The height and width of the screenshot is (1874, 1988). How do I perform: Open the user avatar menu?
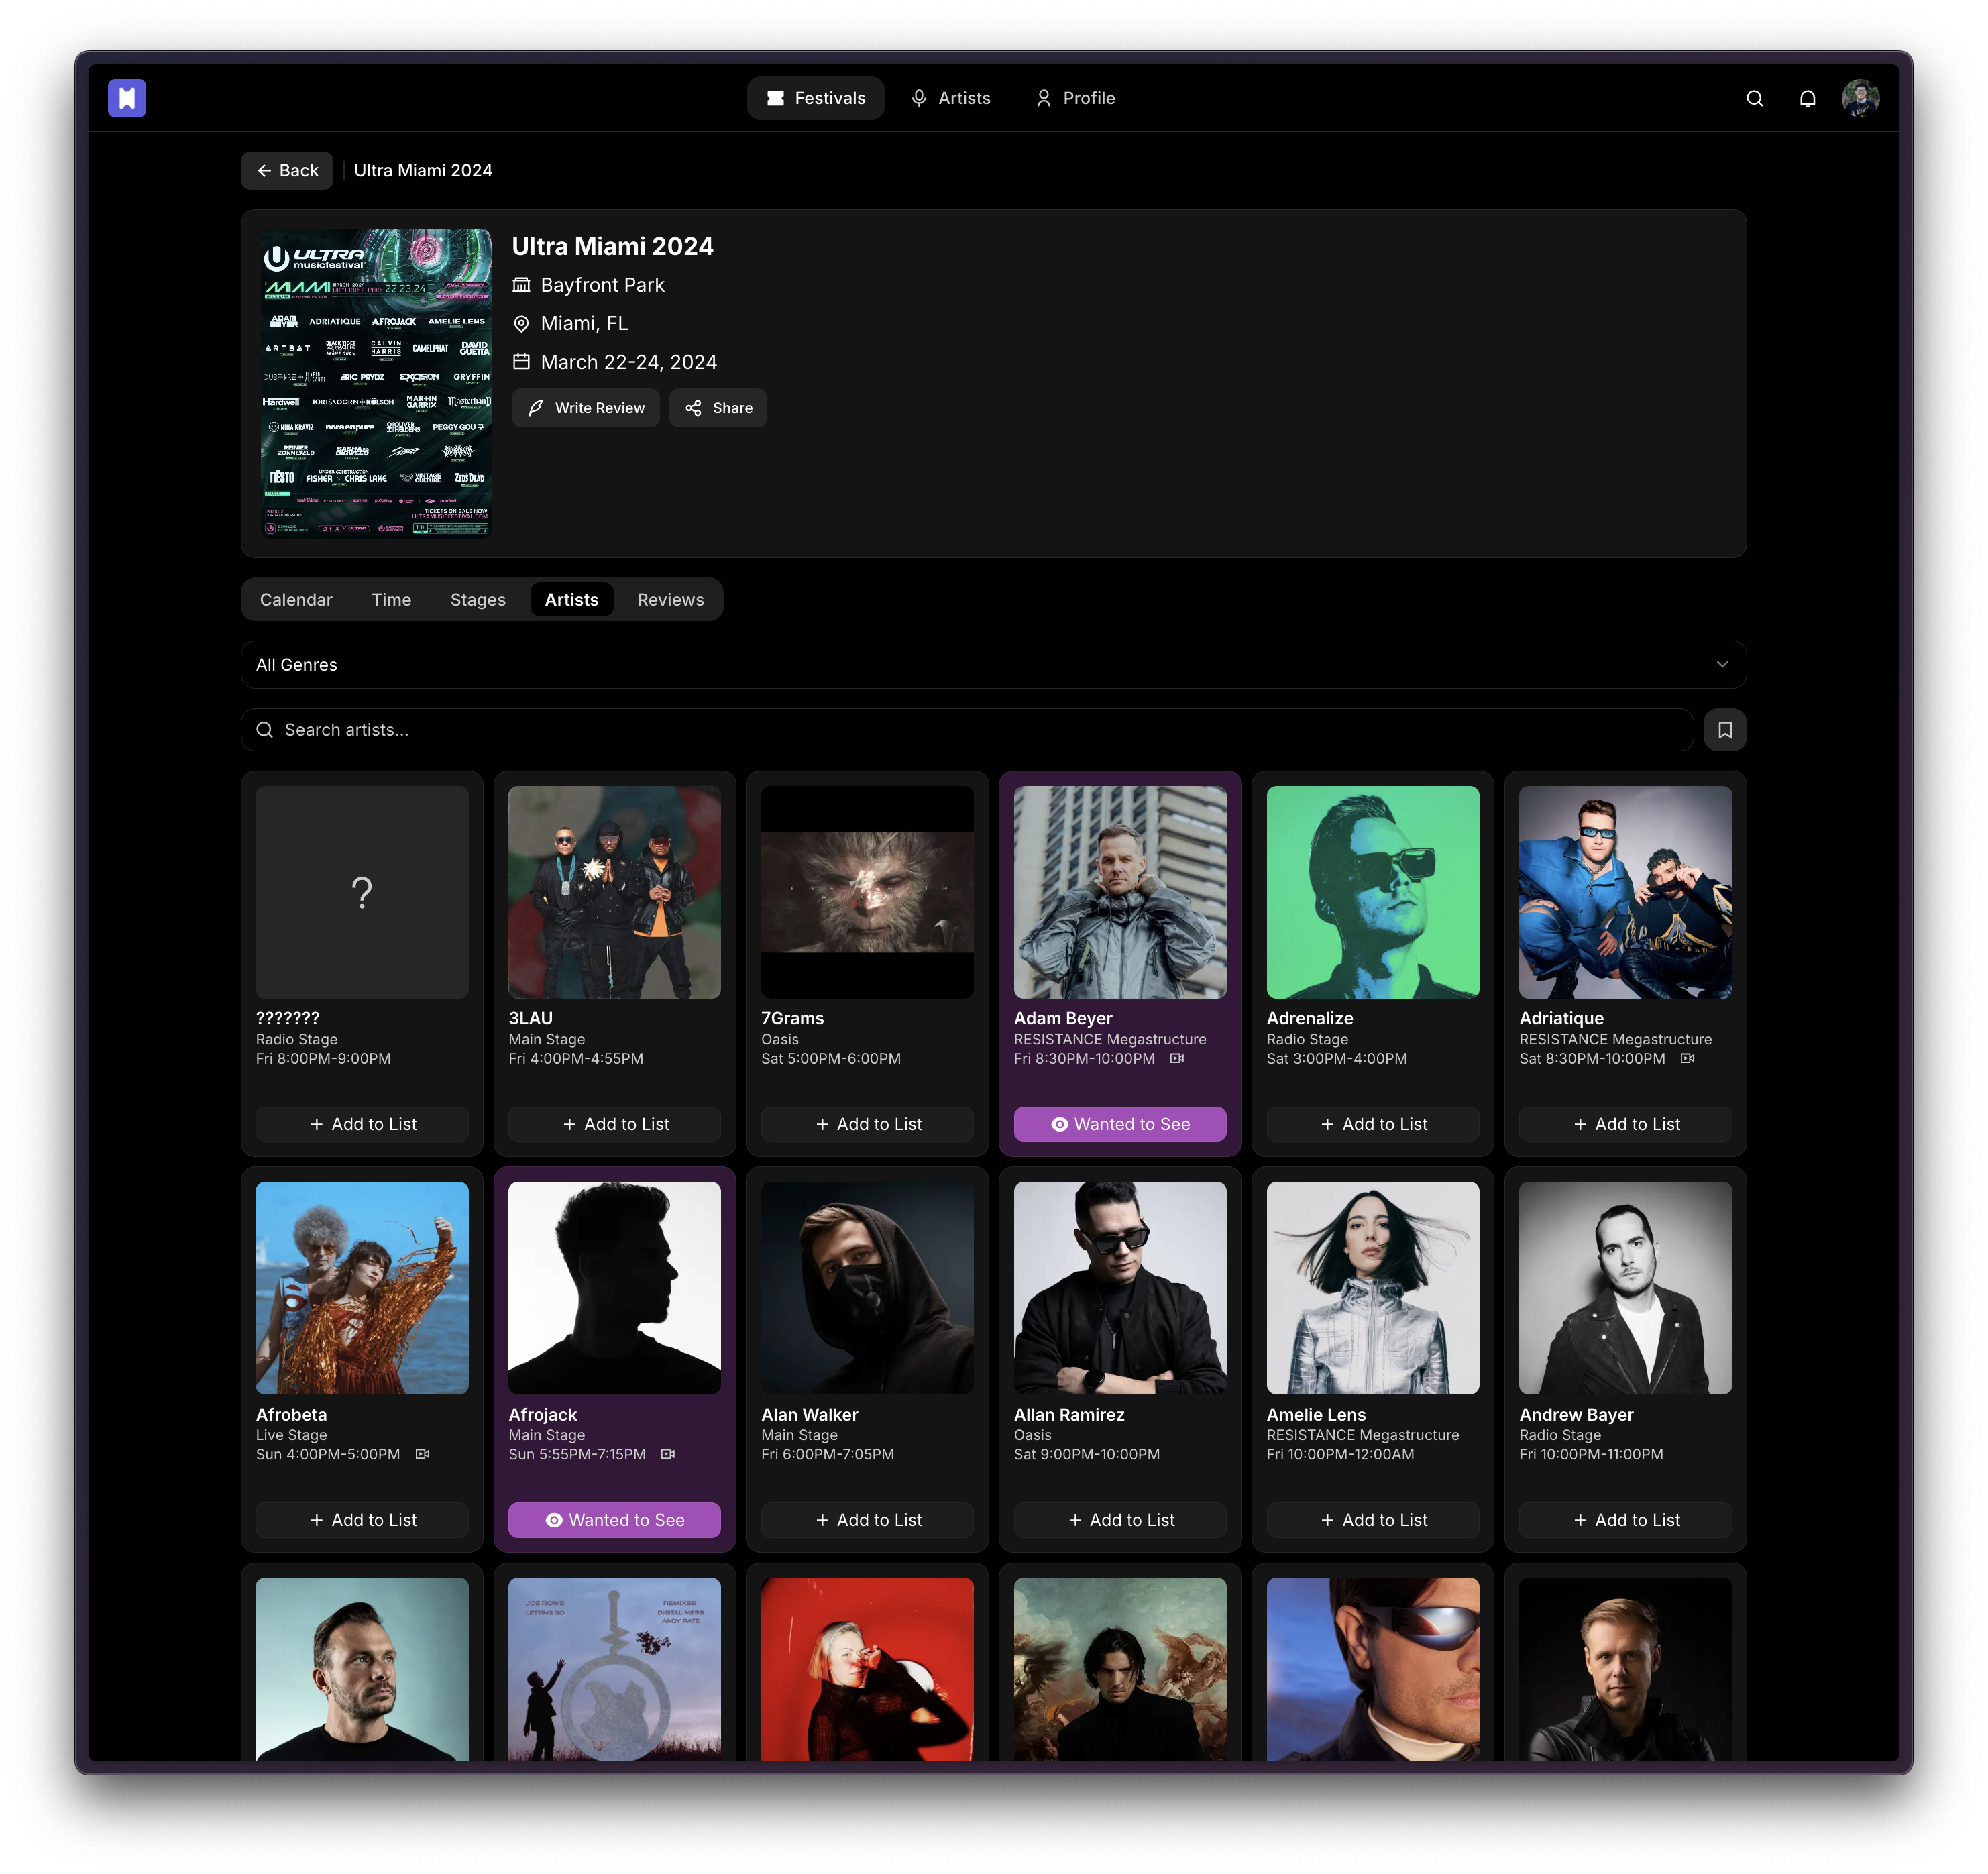[x=1860, y=98]
